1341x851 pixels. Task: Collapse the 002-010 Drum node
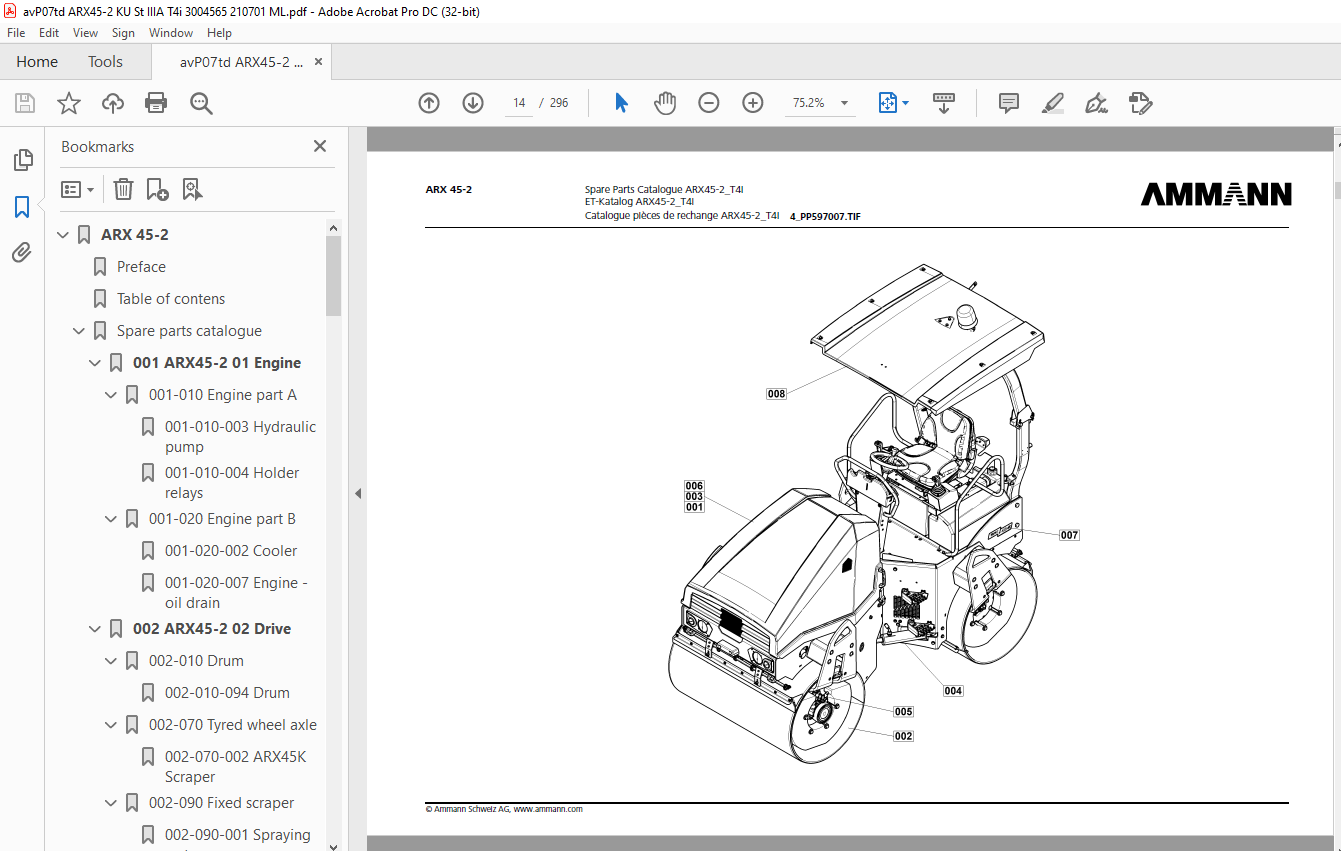111,661
